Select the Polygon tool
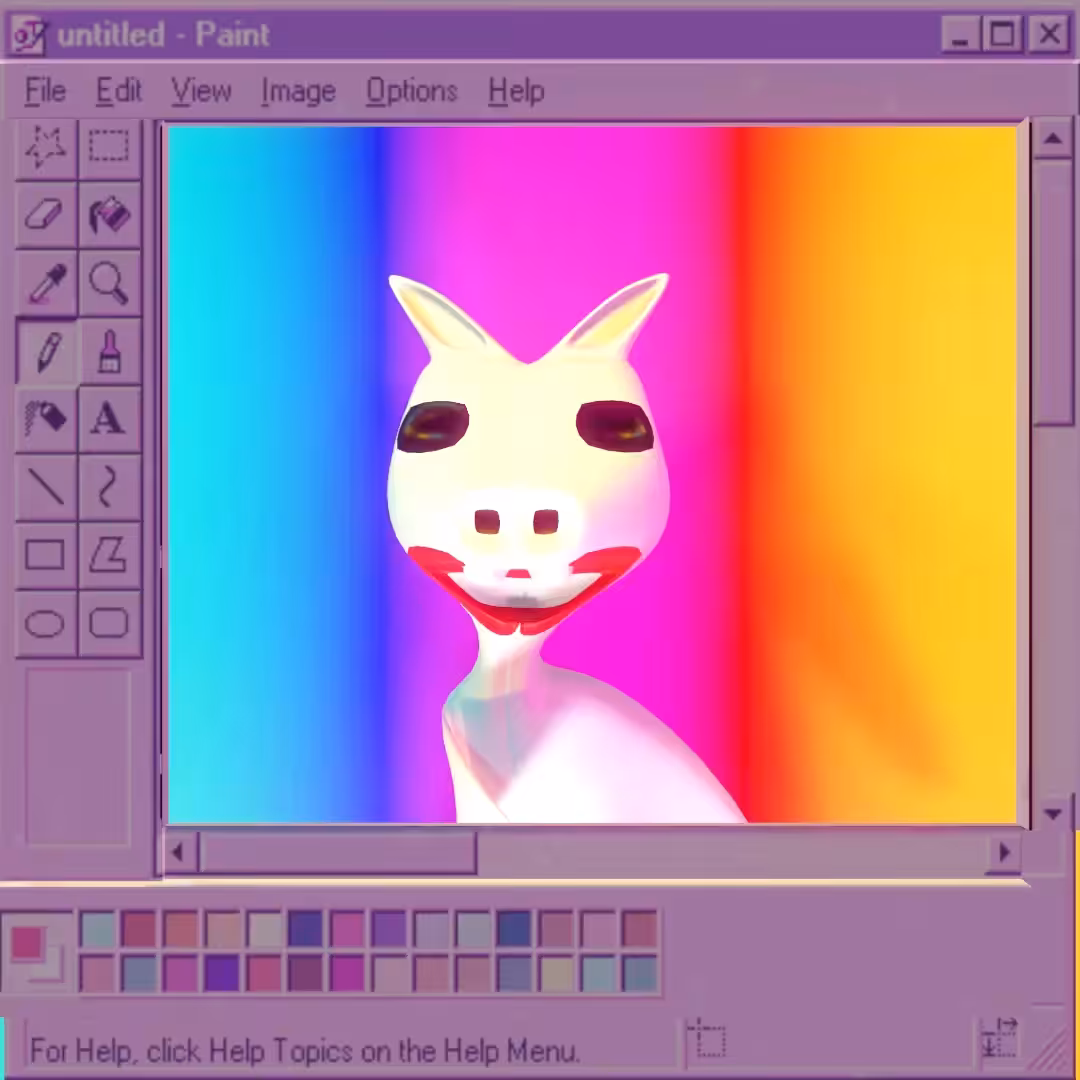Image resolution: width=1080 pixels, height=1080 pixels. tap(110, 554)
